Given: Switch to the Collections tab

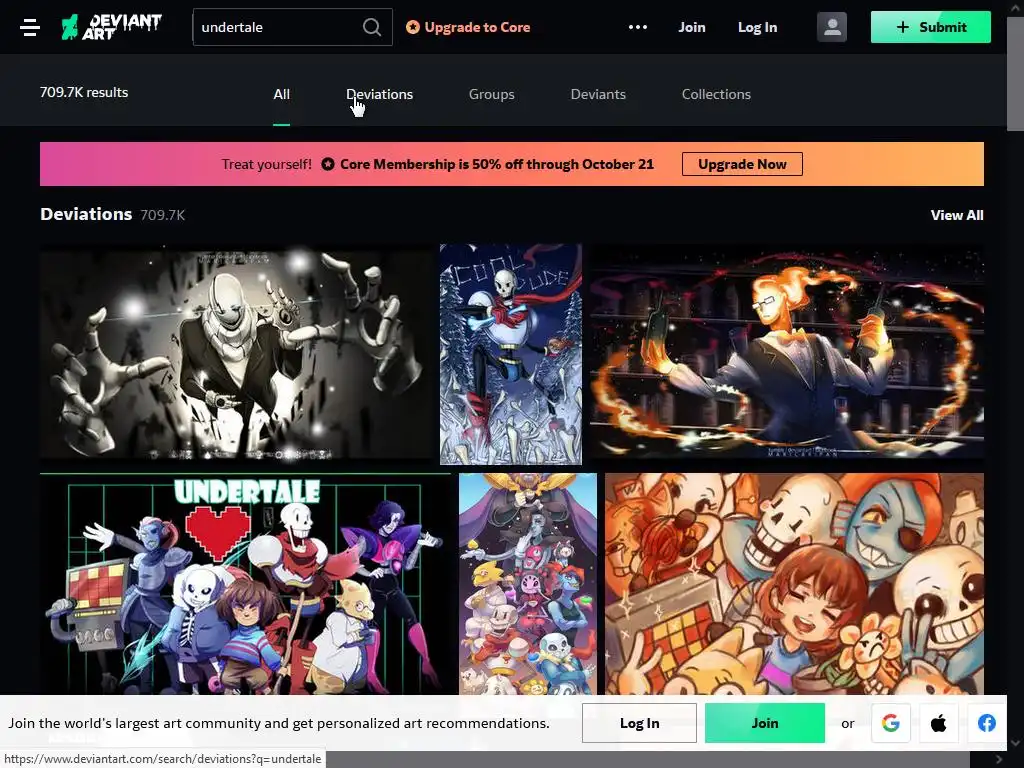Looking at the screenshot, I should [x=716, y=95].
